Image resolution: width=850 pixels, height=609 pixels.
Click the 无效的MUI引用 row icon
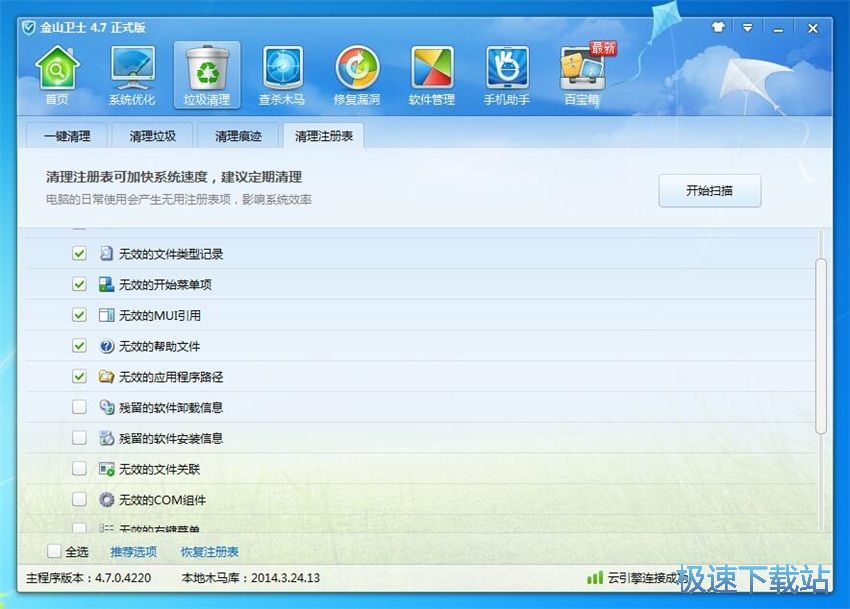click(x=106, y=315)
